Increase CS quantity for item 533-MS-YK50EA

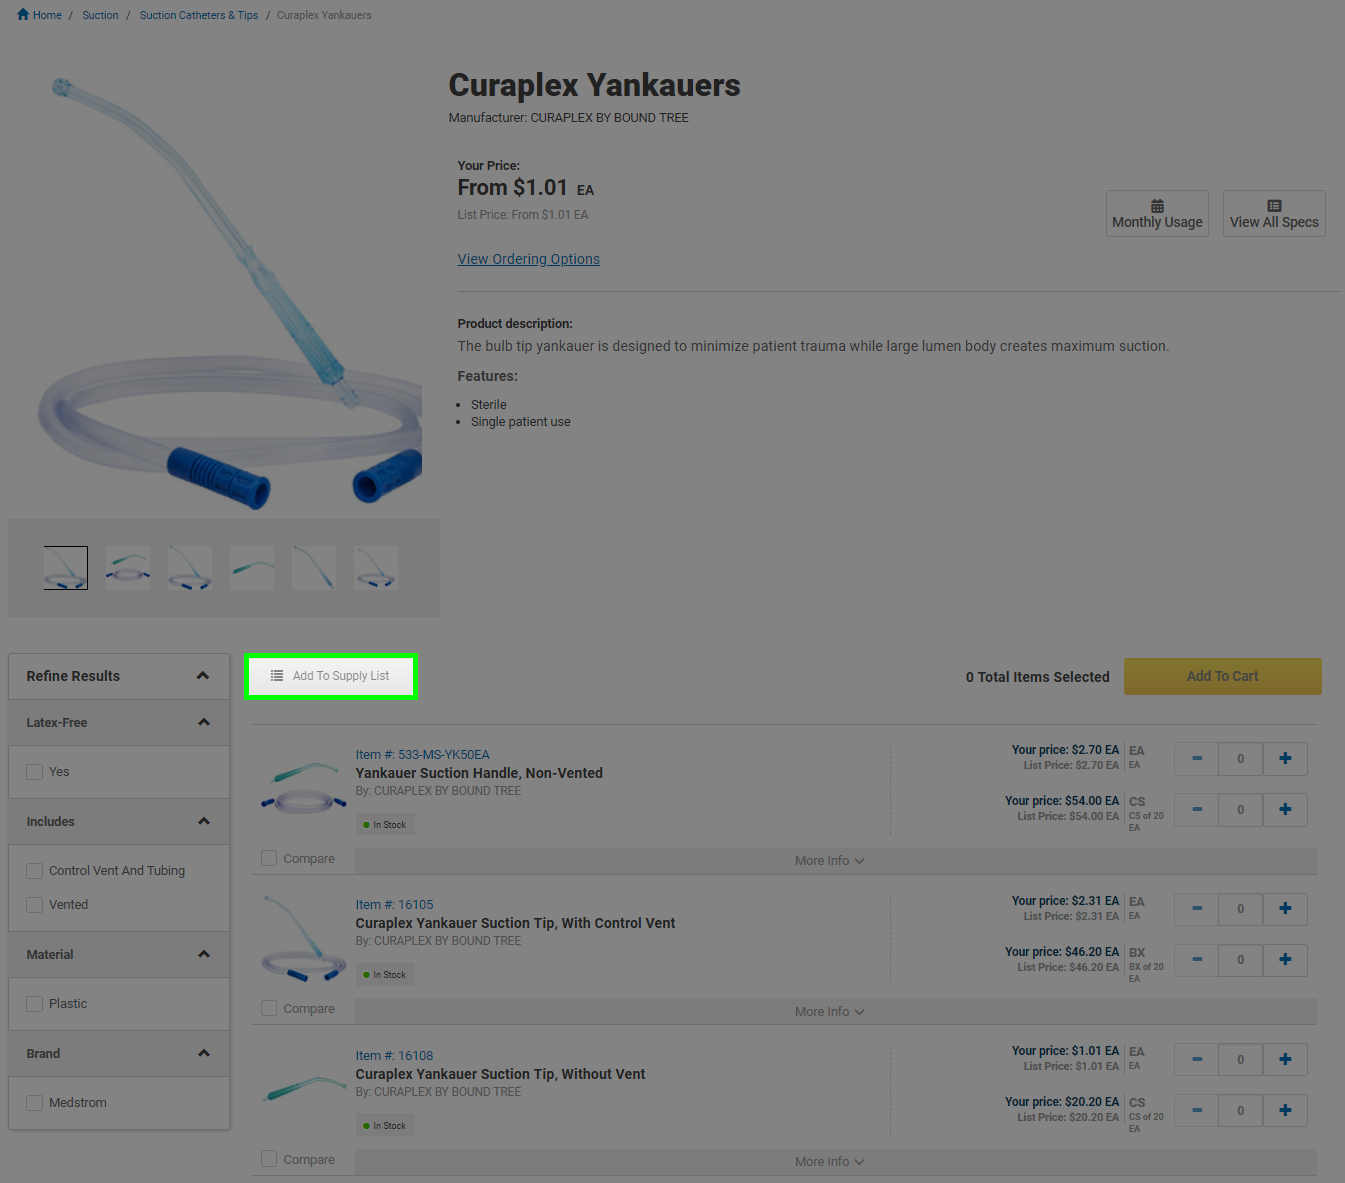click(1285, 810)
